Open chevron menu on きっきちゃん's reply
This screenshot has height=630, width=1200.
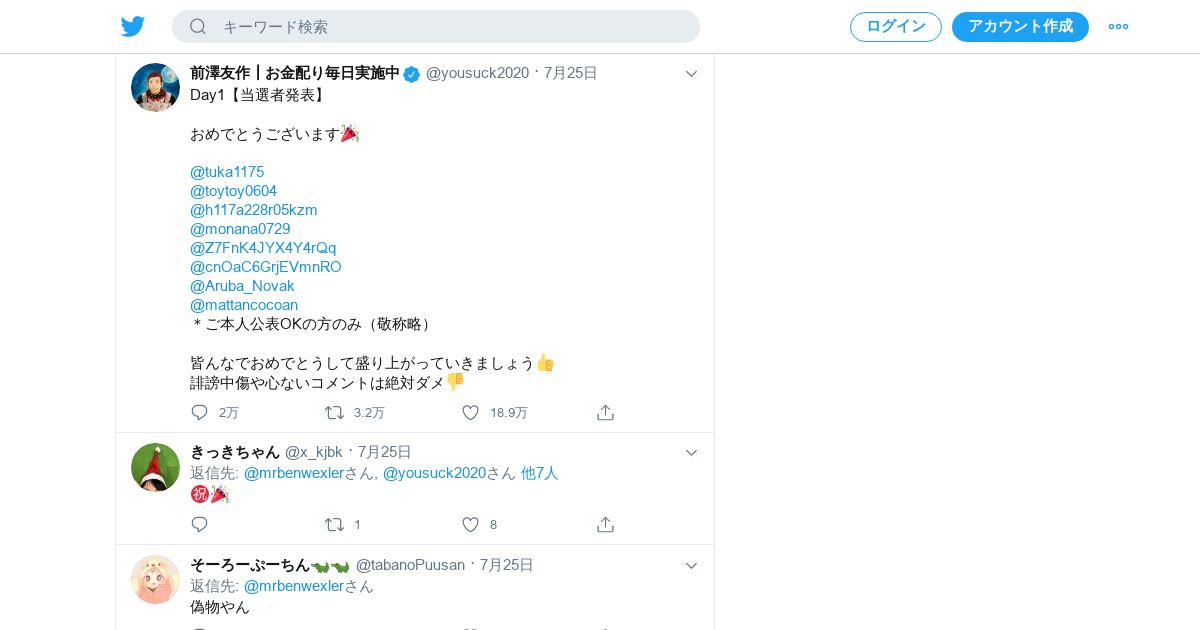coord(691,453)
